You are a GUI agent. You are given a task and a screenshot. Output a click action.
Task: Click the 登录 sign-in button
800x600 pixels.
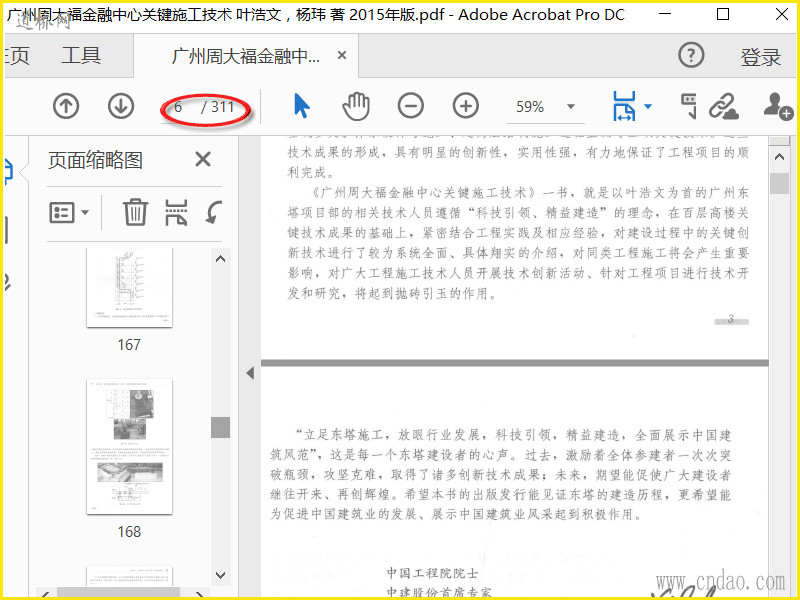760,57
